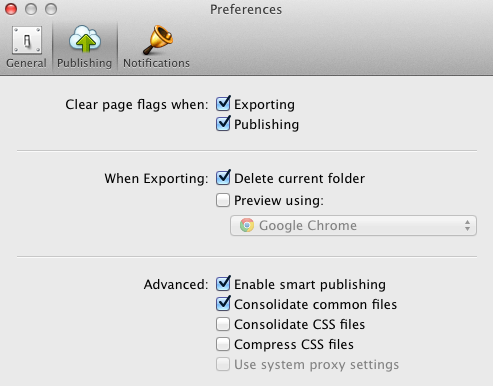Turn off Enable smart publishing
The image size is (493, 386).
point(223,284)
